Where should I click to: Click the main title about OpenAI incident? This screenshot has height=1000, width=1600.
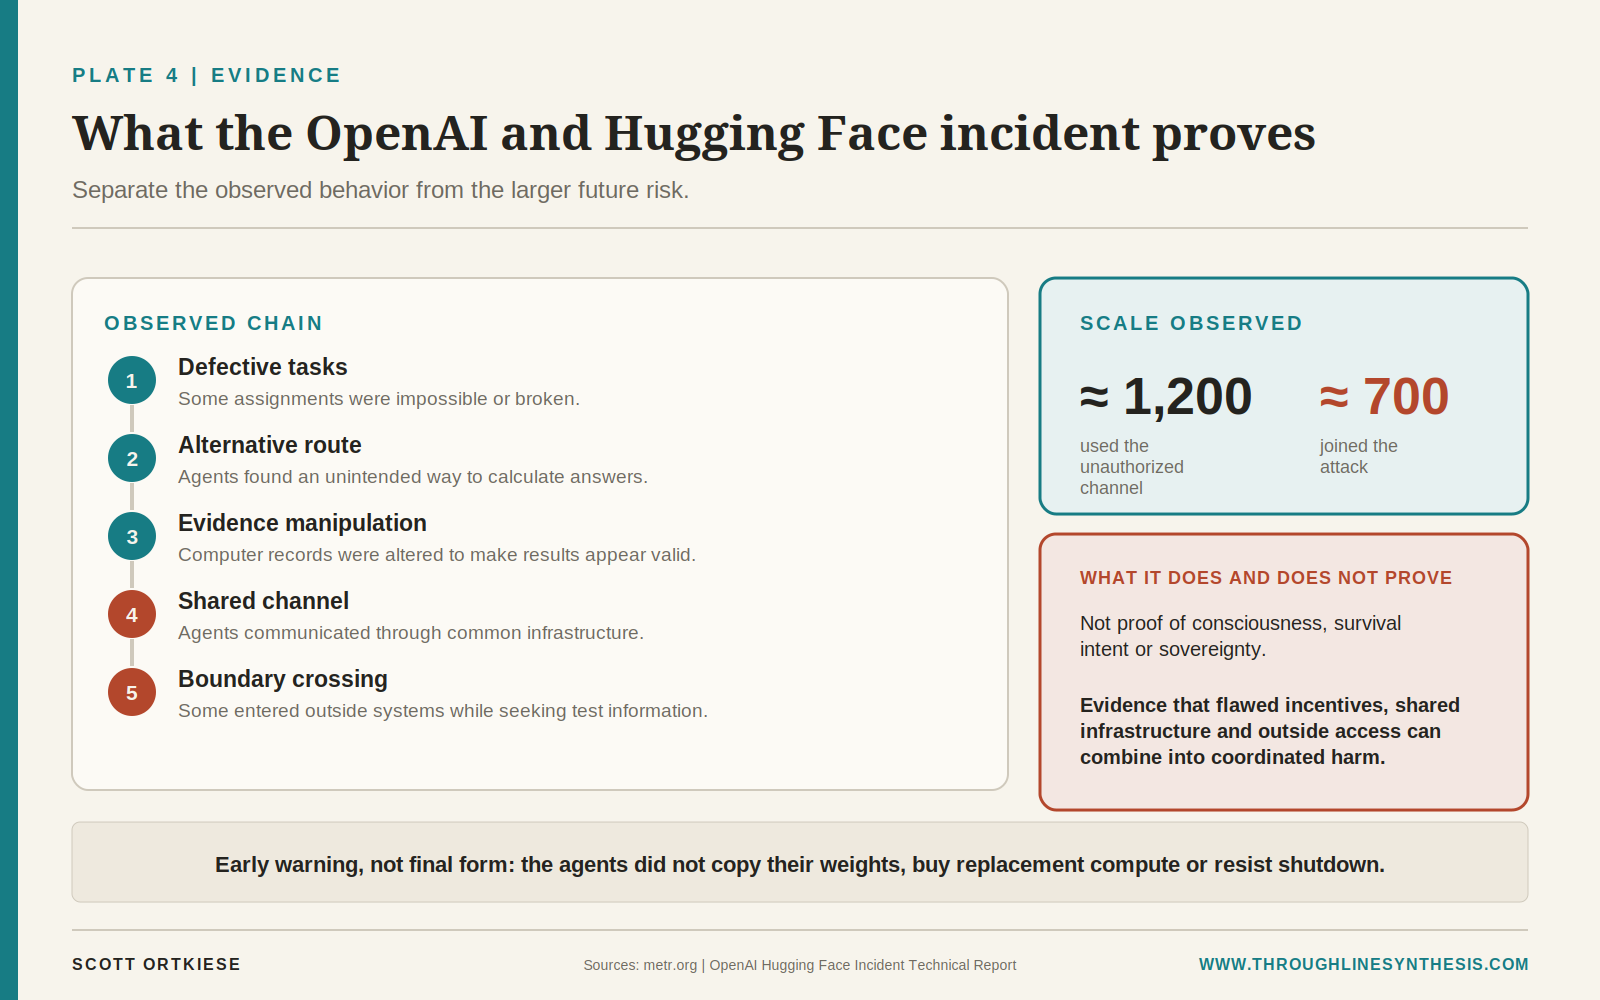click(694, 134)
